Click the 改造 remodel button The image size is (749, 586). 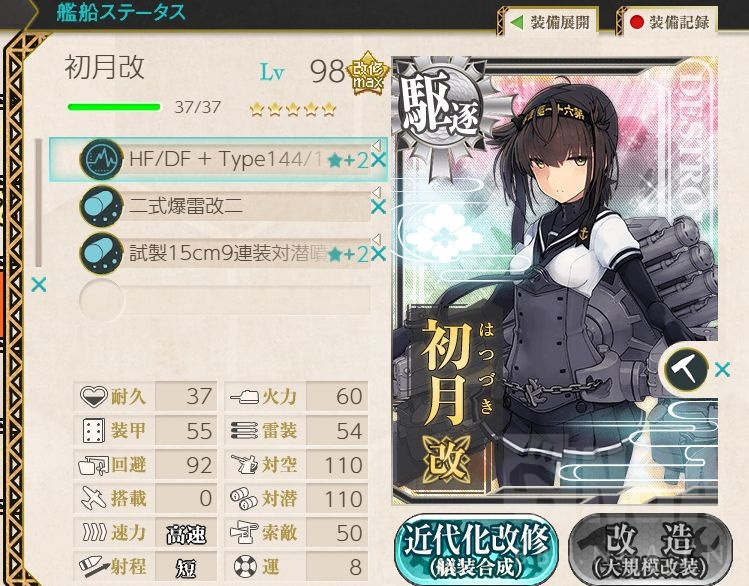pos(650,549)
